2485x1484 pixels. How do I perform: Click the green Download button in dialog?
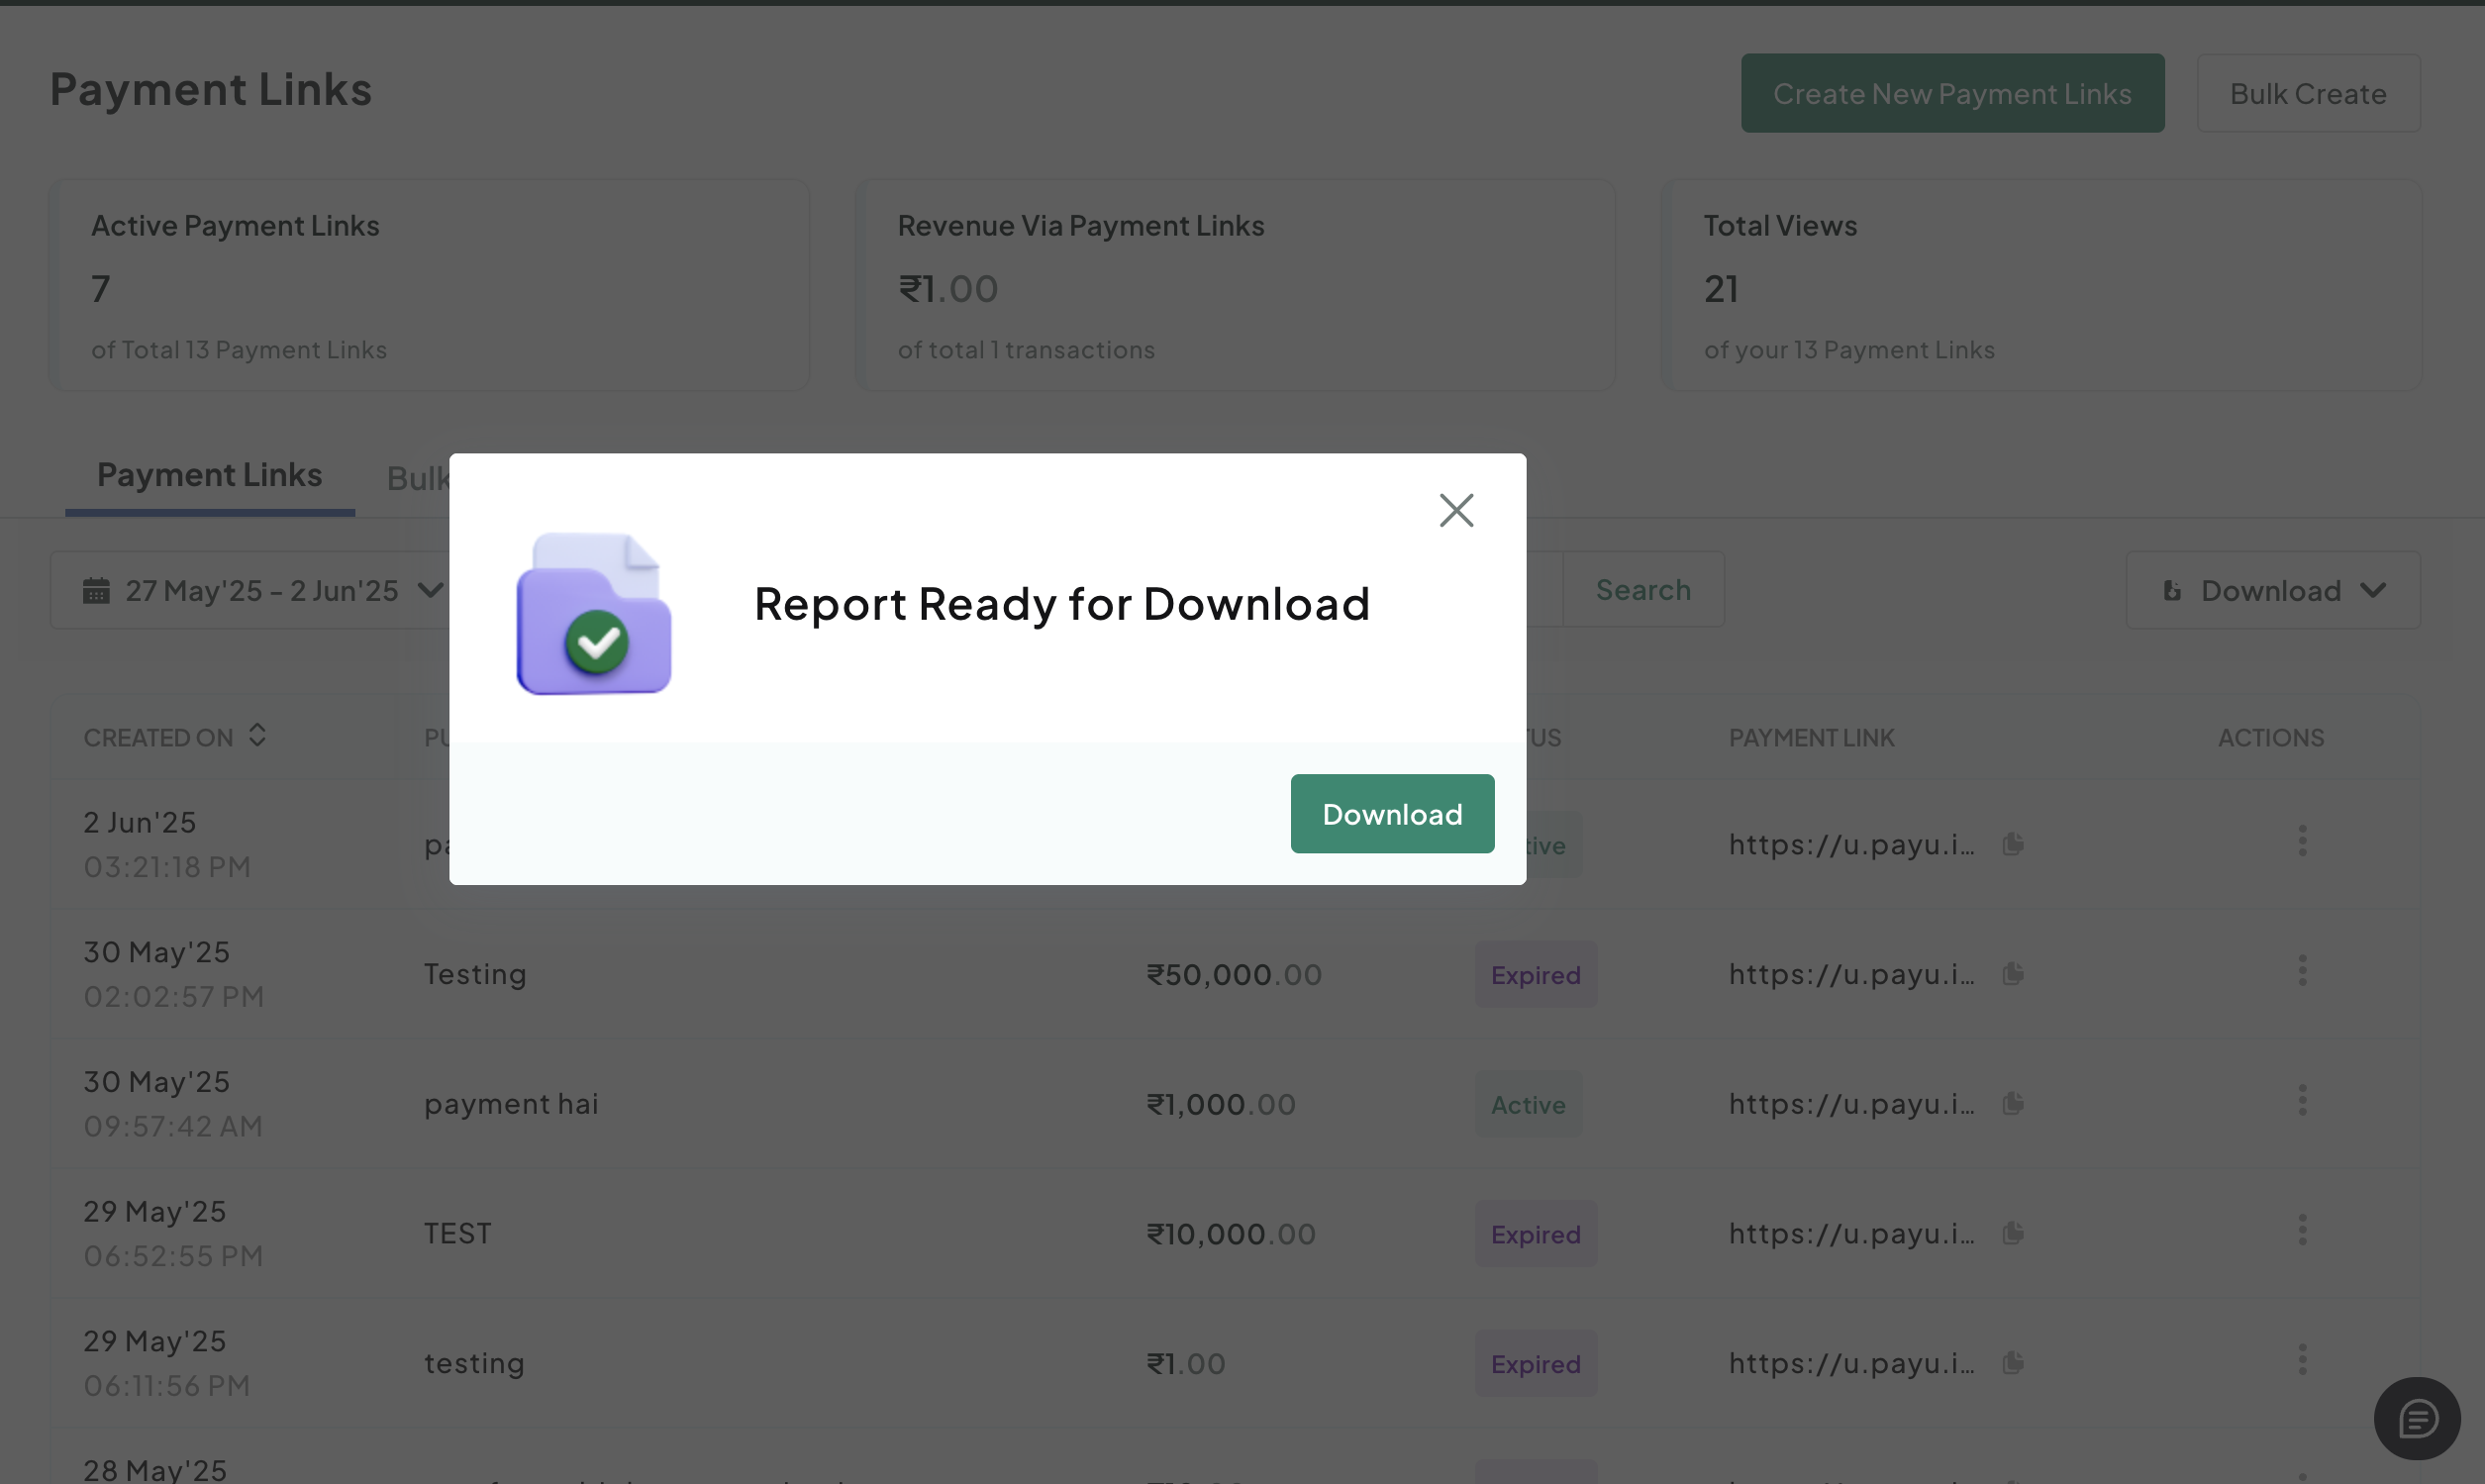[1392, 813]
